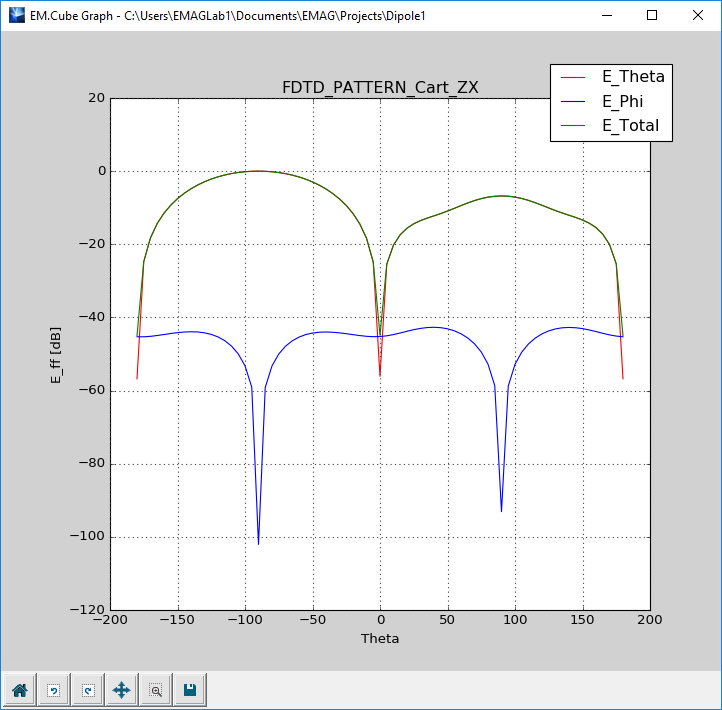Image resolution: width=722 pixels, height=710 pixels.
Task: Maximize the EM.Cube Graph window
Action: pos(652,16)
